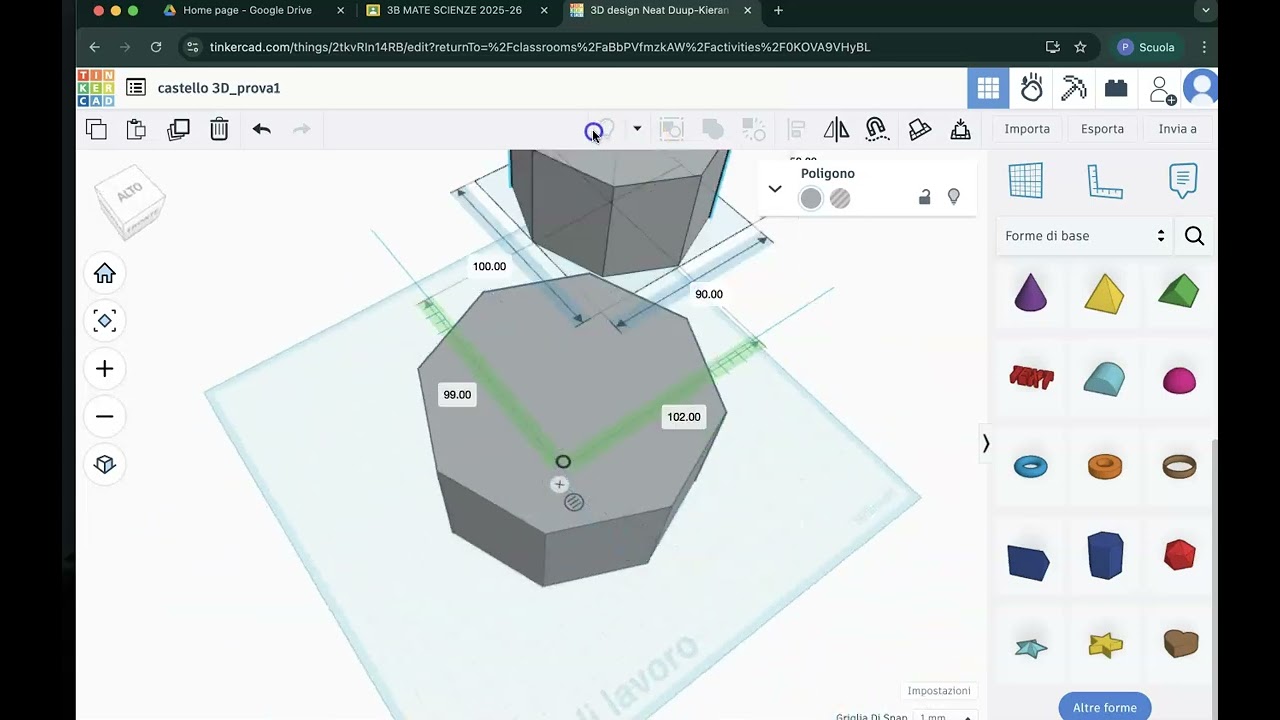This screenshot has height=720, width=1280.
Task: Click the Redo arrow icon
Action: tap(301, 129)
